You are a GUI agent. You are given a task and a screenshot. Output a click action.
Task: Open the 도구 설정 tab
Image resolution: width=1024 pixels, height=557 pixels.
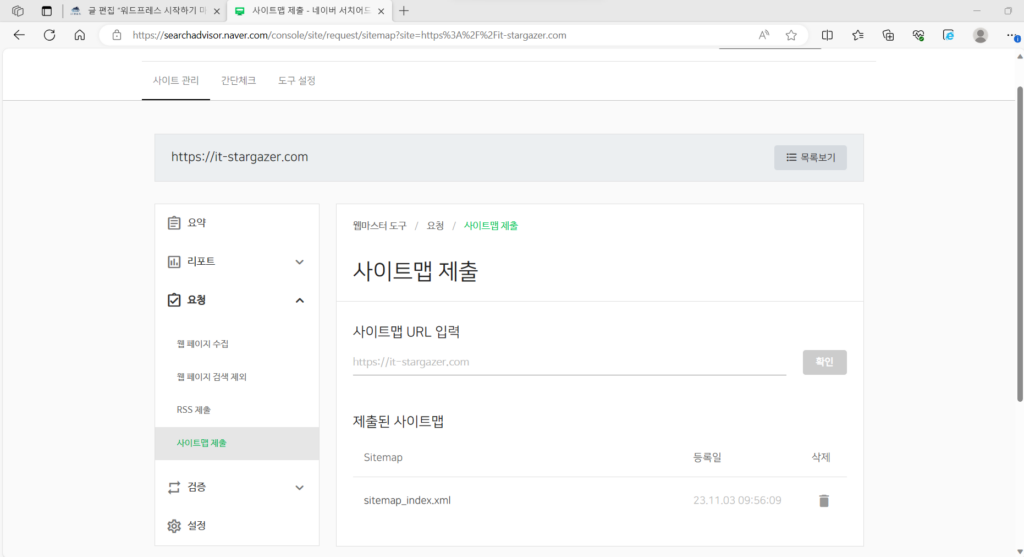click(296, 80)
